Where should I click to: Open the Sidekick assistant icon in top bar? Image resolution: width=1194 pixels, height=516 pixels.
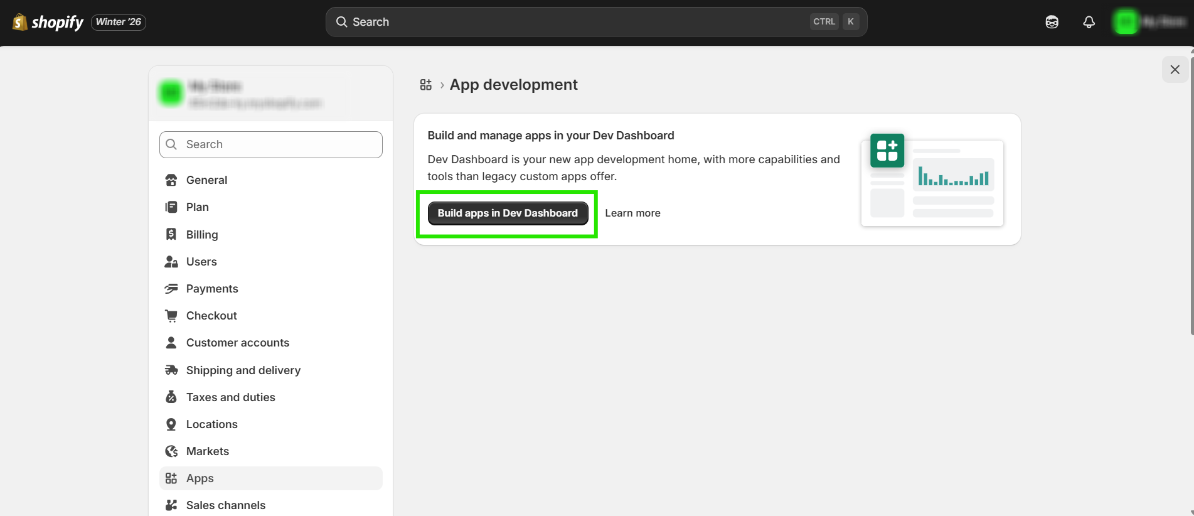click(x=1052, y=22)
